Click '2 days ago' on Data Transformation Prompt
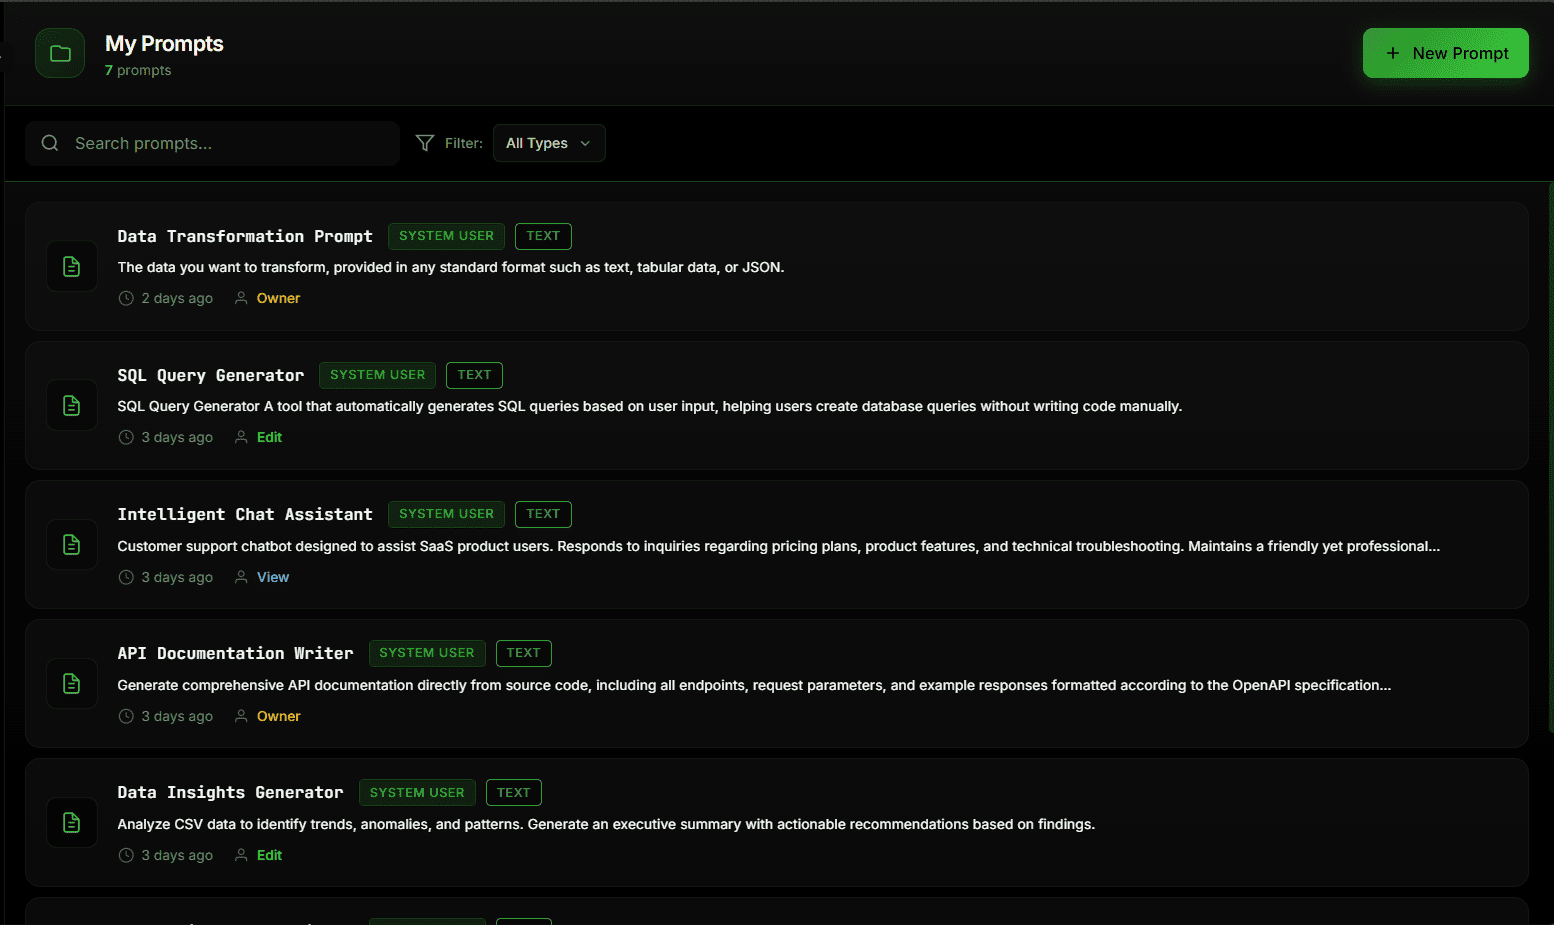This screenshot has height=925, width=1554. click(177, 298)
